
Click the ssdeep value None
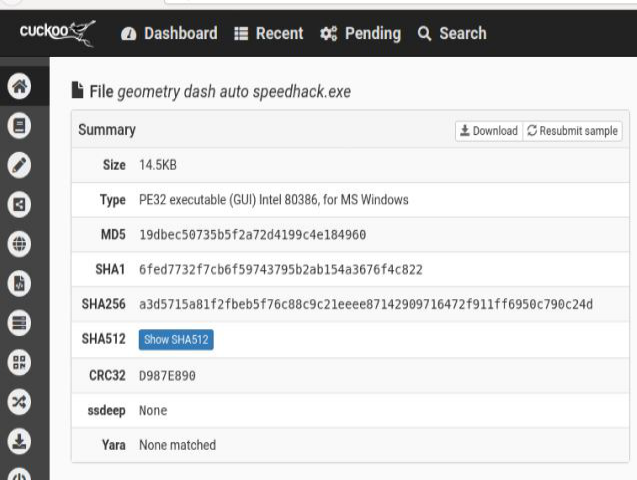(x=153, y=411)
